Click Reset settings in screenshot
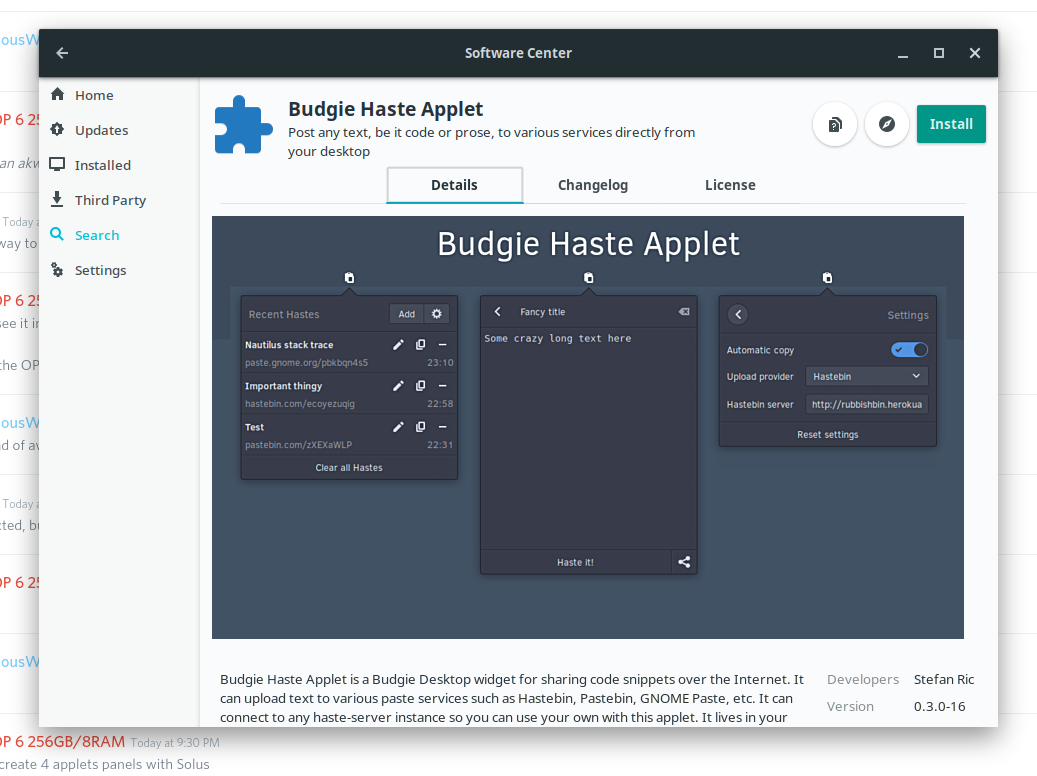 [x=827, y=435]
